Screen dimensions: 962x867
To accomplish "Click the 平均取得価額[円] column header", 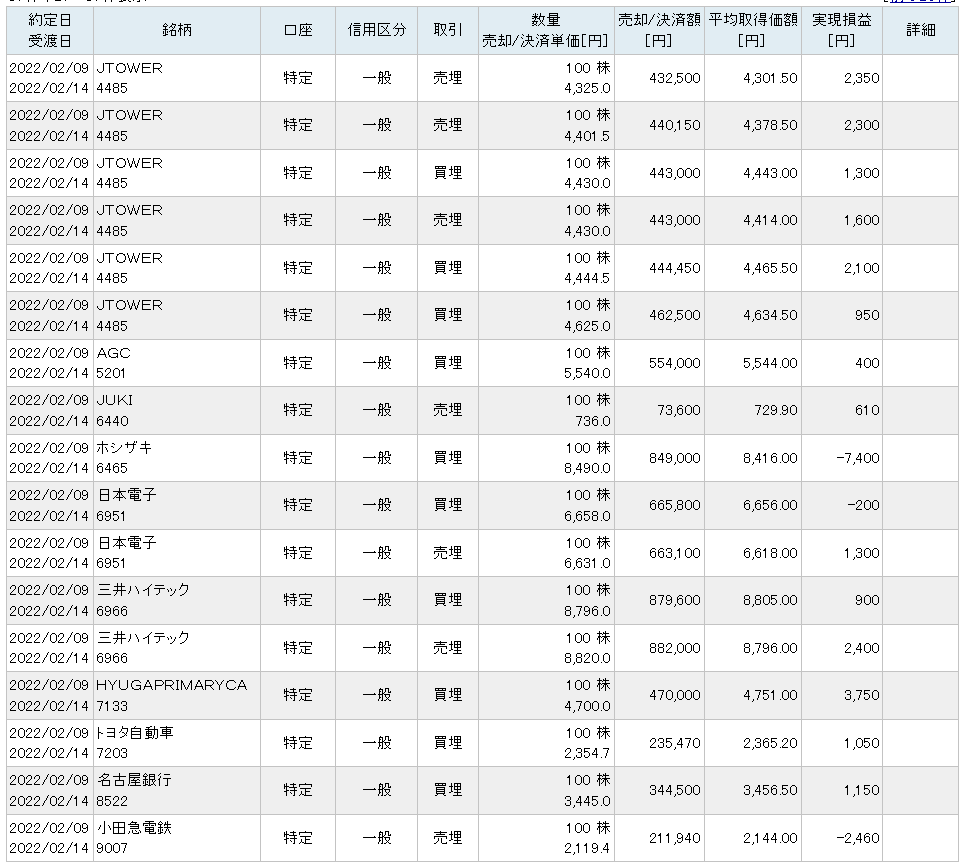I will tap(753, 30).
